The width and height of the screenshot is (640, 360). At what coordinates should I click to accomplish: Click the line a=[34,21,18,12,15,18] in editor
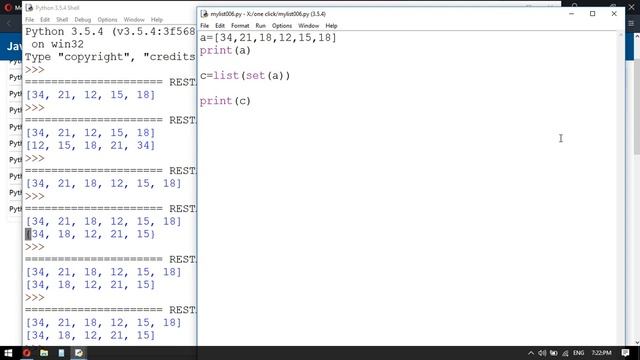click(x=268, y=38)
